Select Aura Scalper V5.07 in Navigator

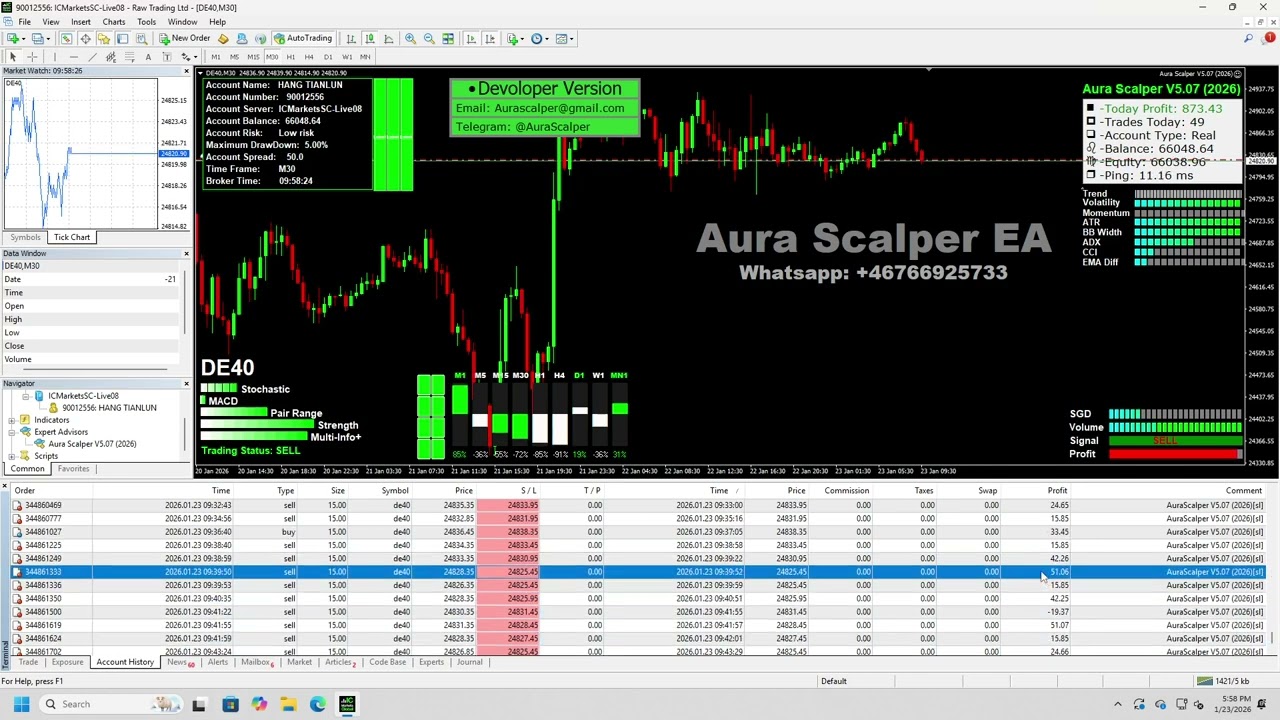(92, 444)
